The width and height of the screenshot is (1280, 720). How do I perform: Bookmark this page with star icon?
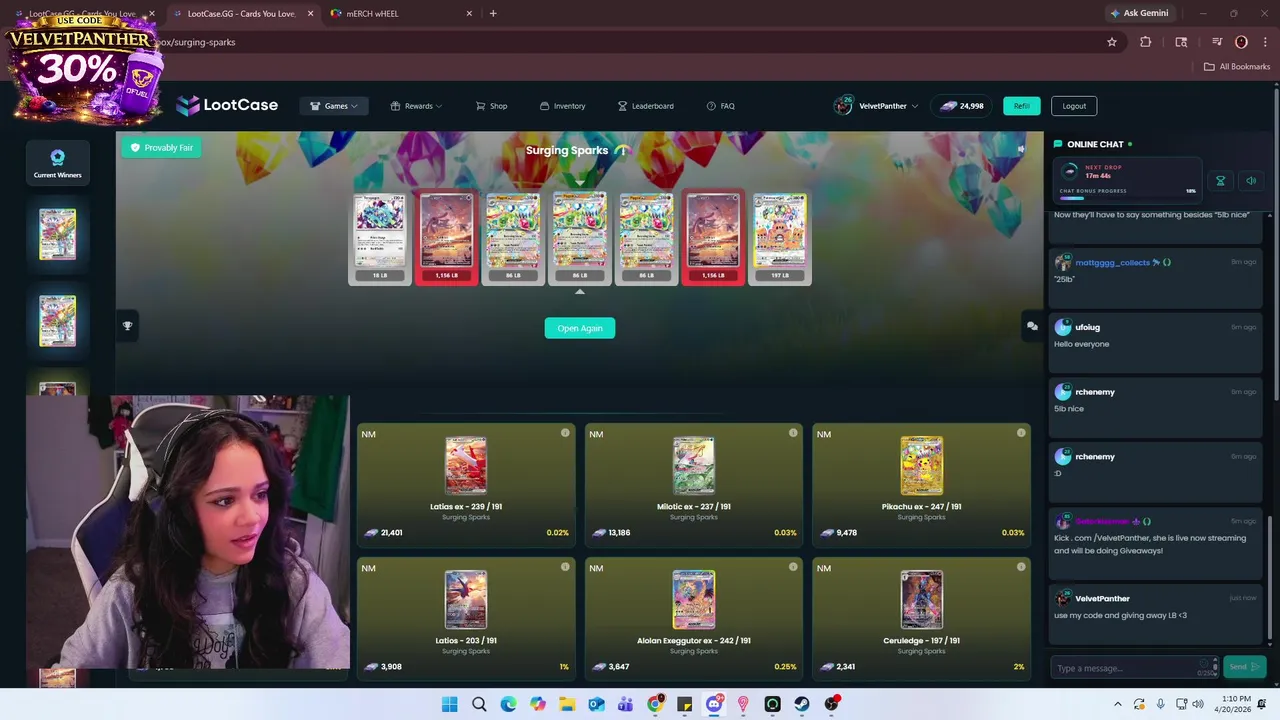[x=1111, y=42]
